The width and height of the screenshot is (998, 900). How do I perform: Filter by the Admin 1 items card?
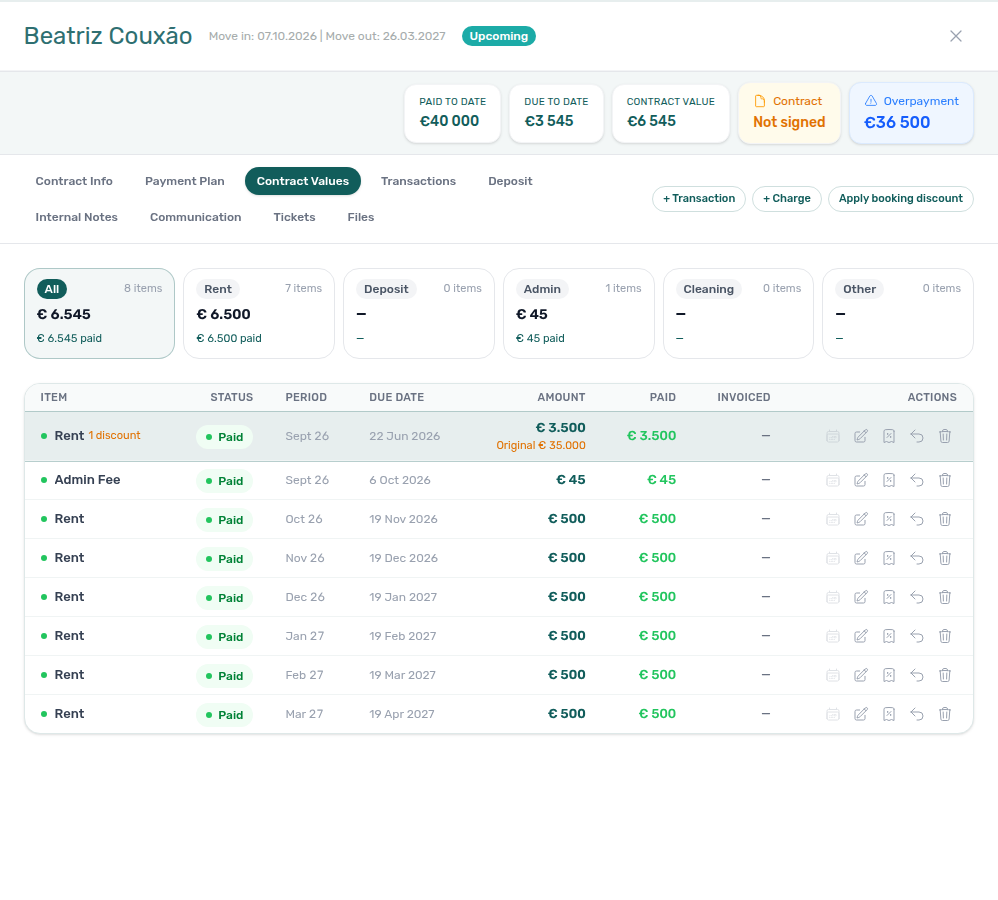(579, 313)
